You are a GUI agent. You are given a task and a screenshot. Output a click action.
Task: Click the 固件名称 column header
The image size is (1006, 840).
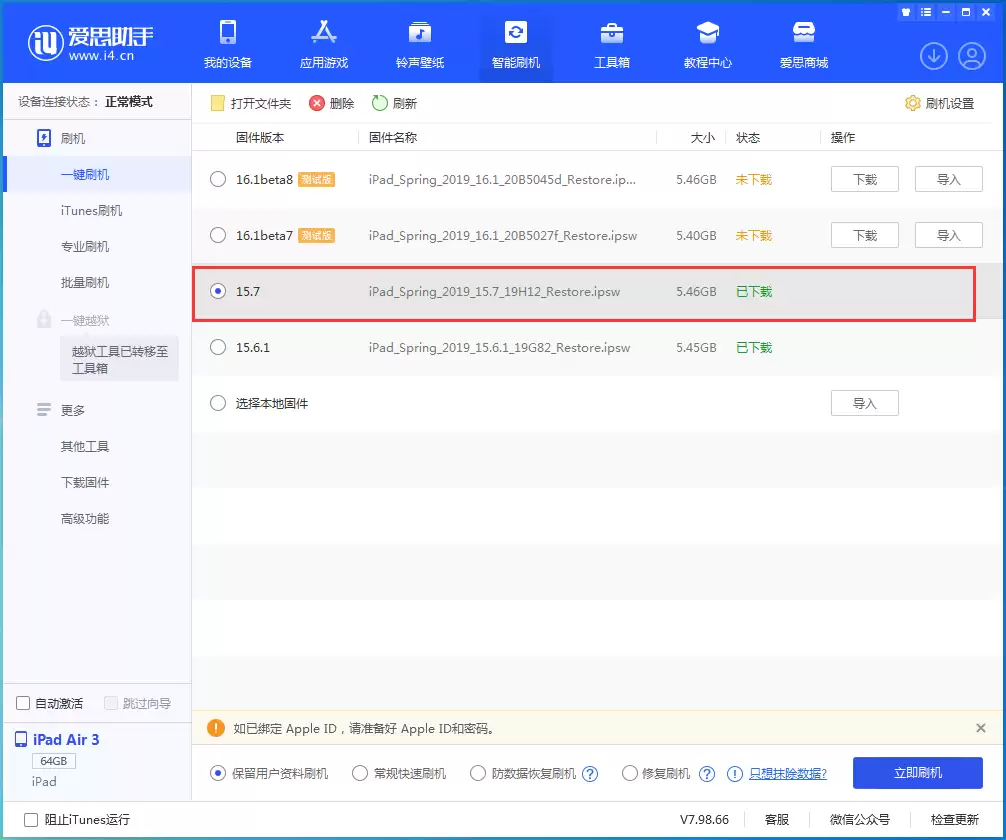393,137
